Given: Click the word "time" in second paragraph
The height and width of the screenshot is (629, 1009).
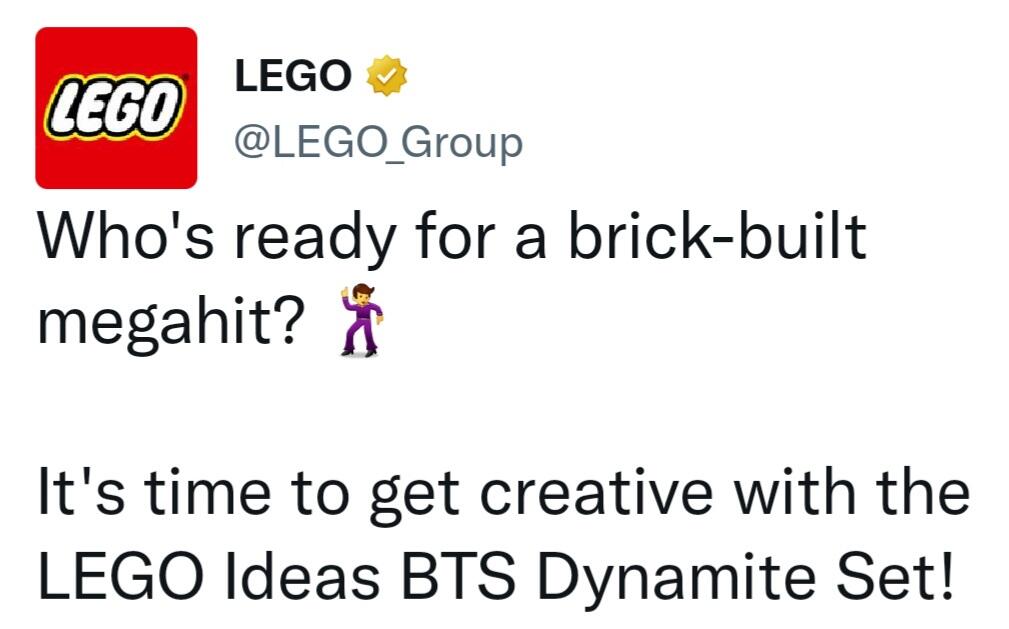Looking at the screenshot, I should click(207, 494).
